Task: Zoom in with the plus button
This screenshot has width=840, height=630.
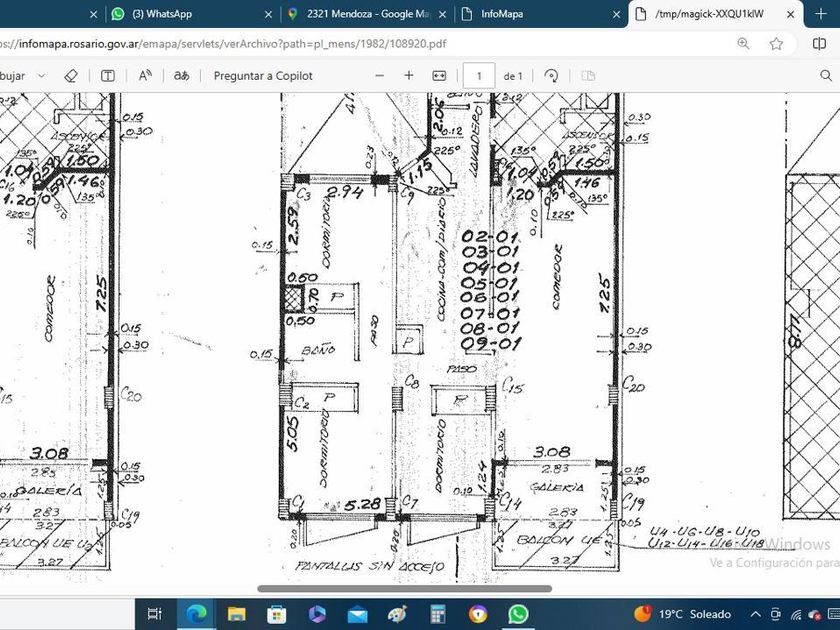Action: click(409, 76)
